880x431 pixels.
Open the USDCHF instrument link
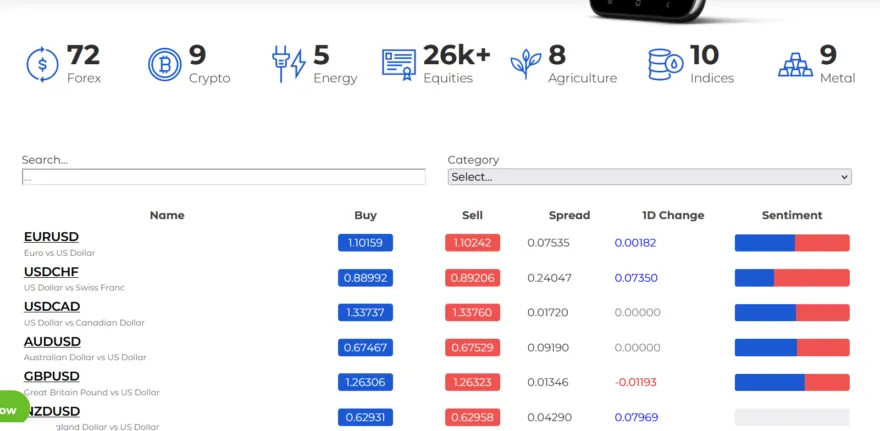coord(51,272)
